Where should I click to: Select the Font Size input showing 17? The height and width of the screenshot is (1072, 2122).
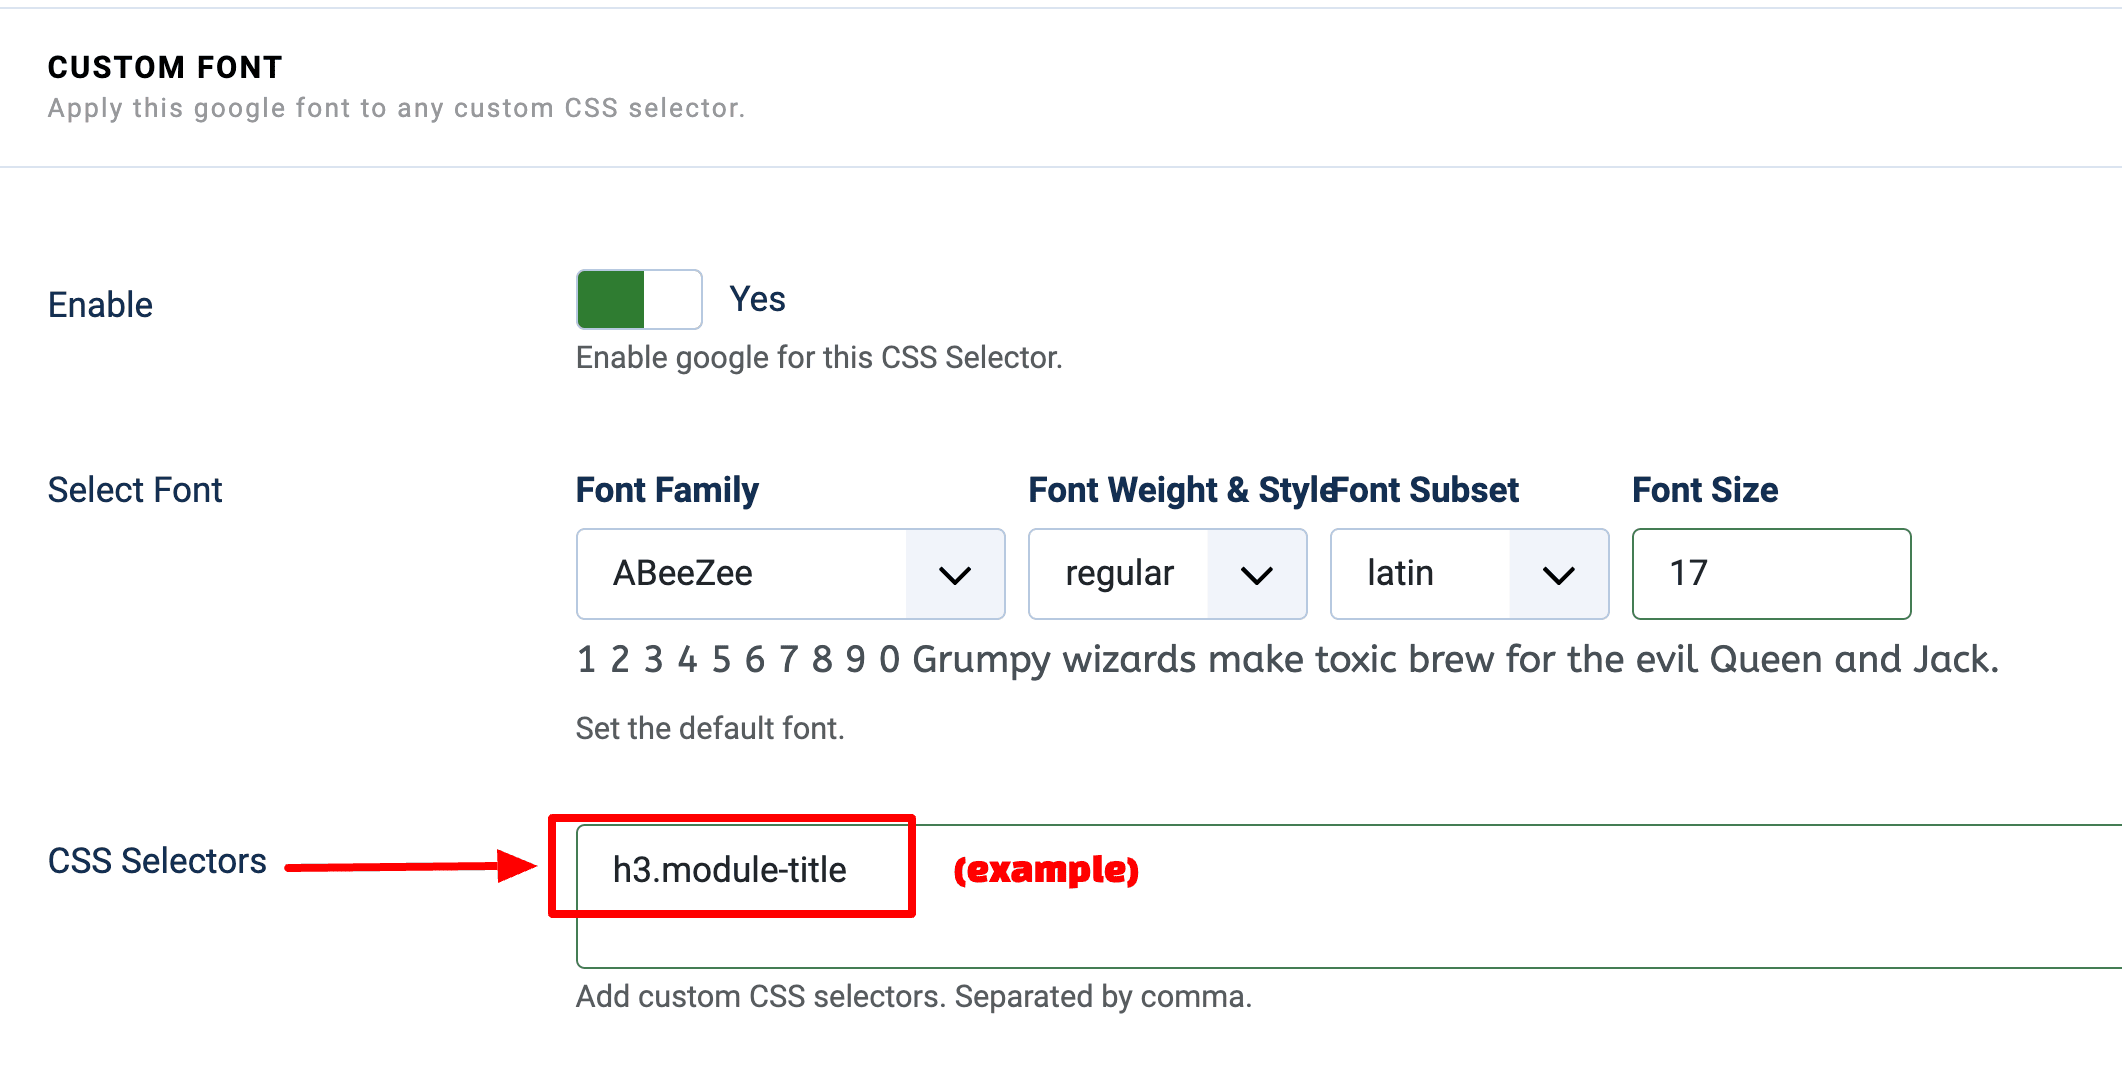click(1770, 573)
